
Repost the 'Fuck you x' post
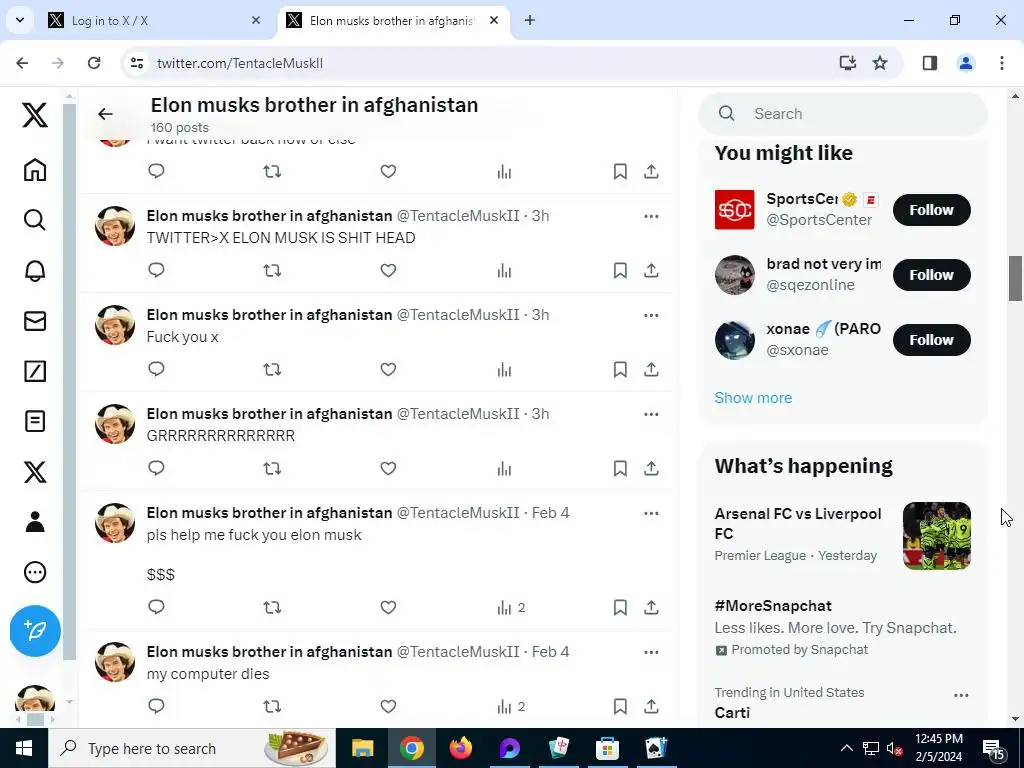(272, 370)
